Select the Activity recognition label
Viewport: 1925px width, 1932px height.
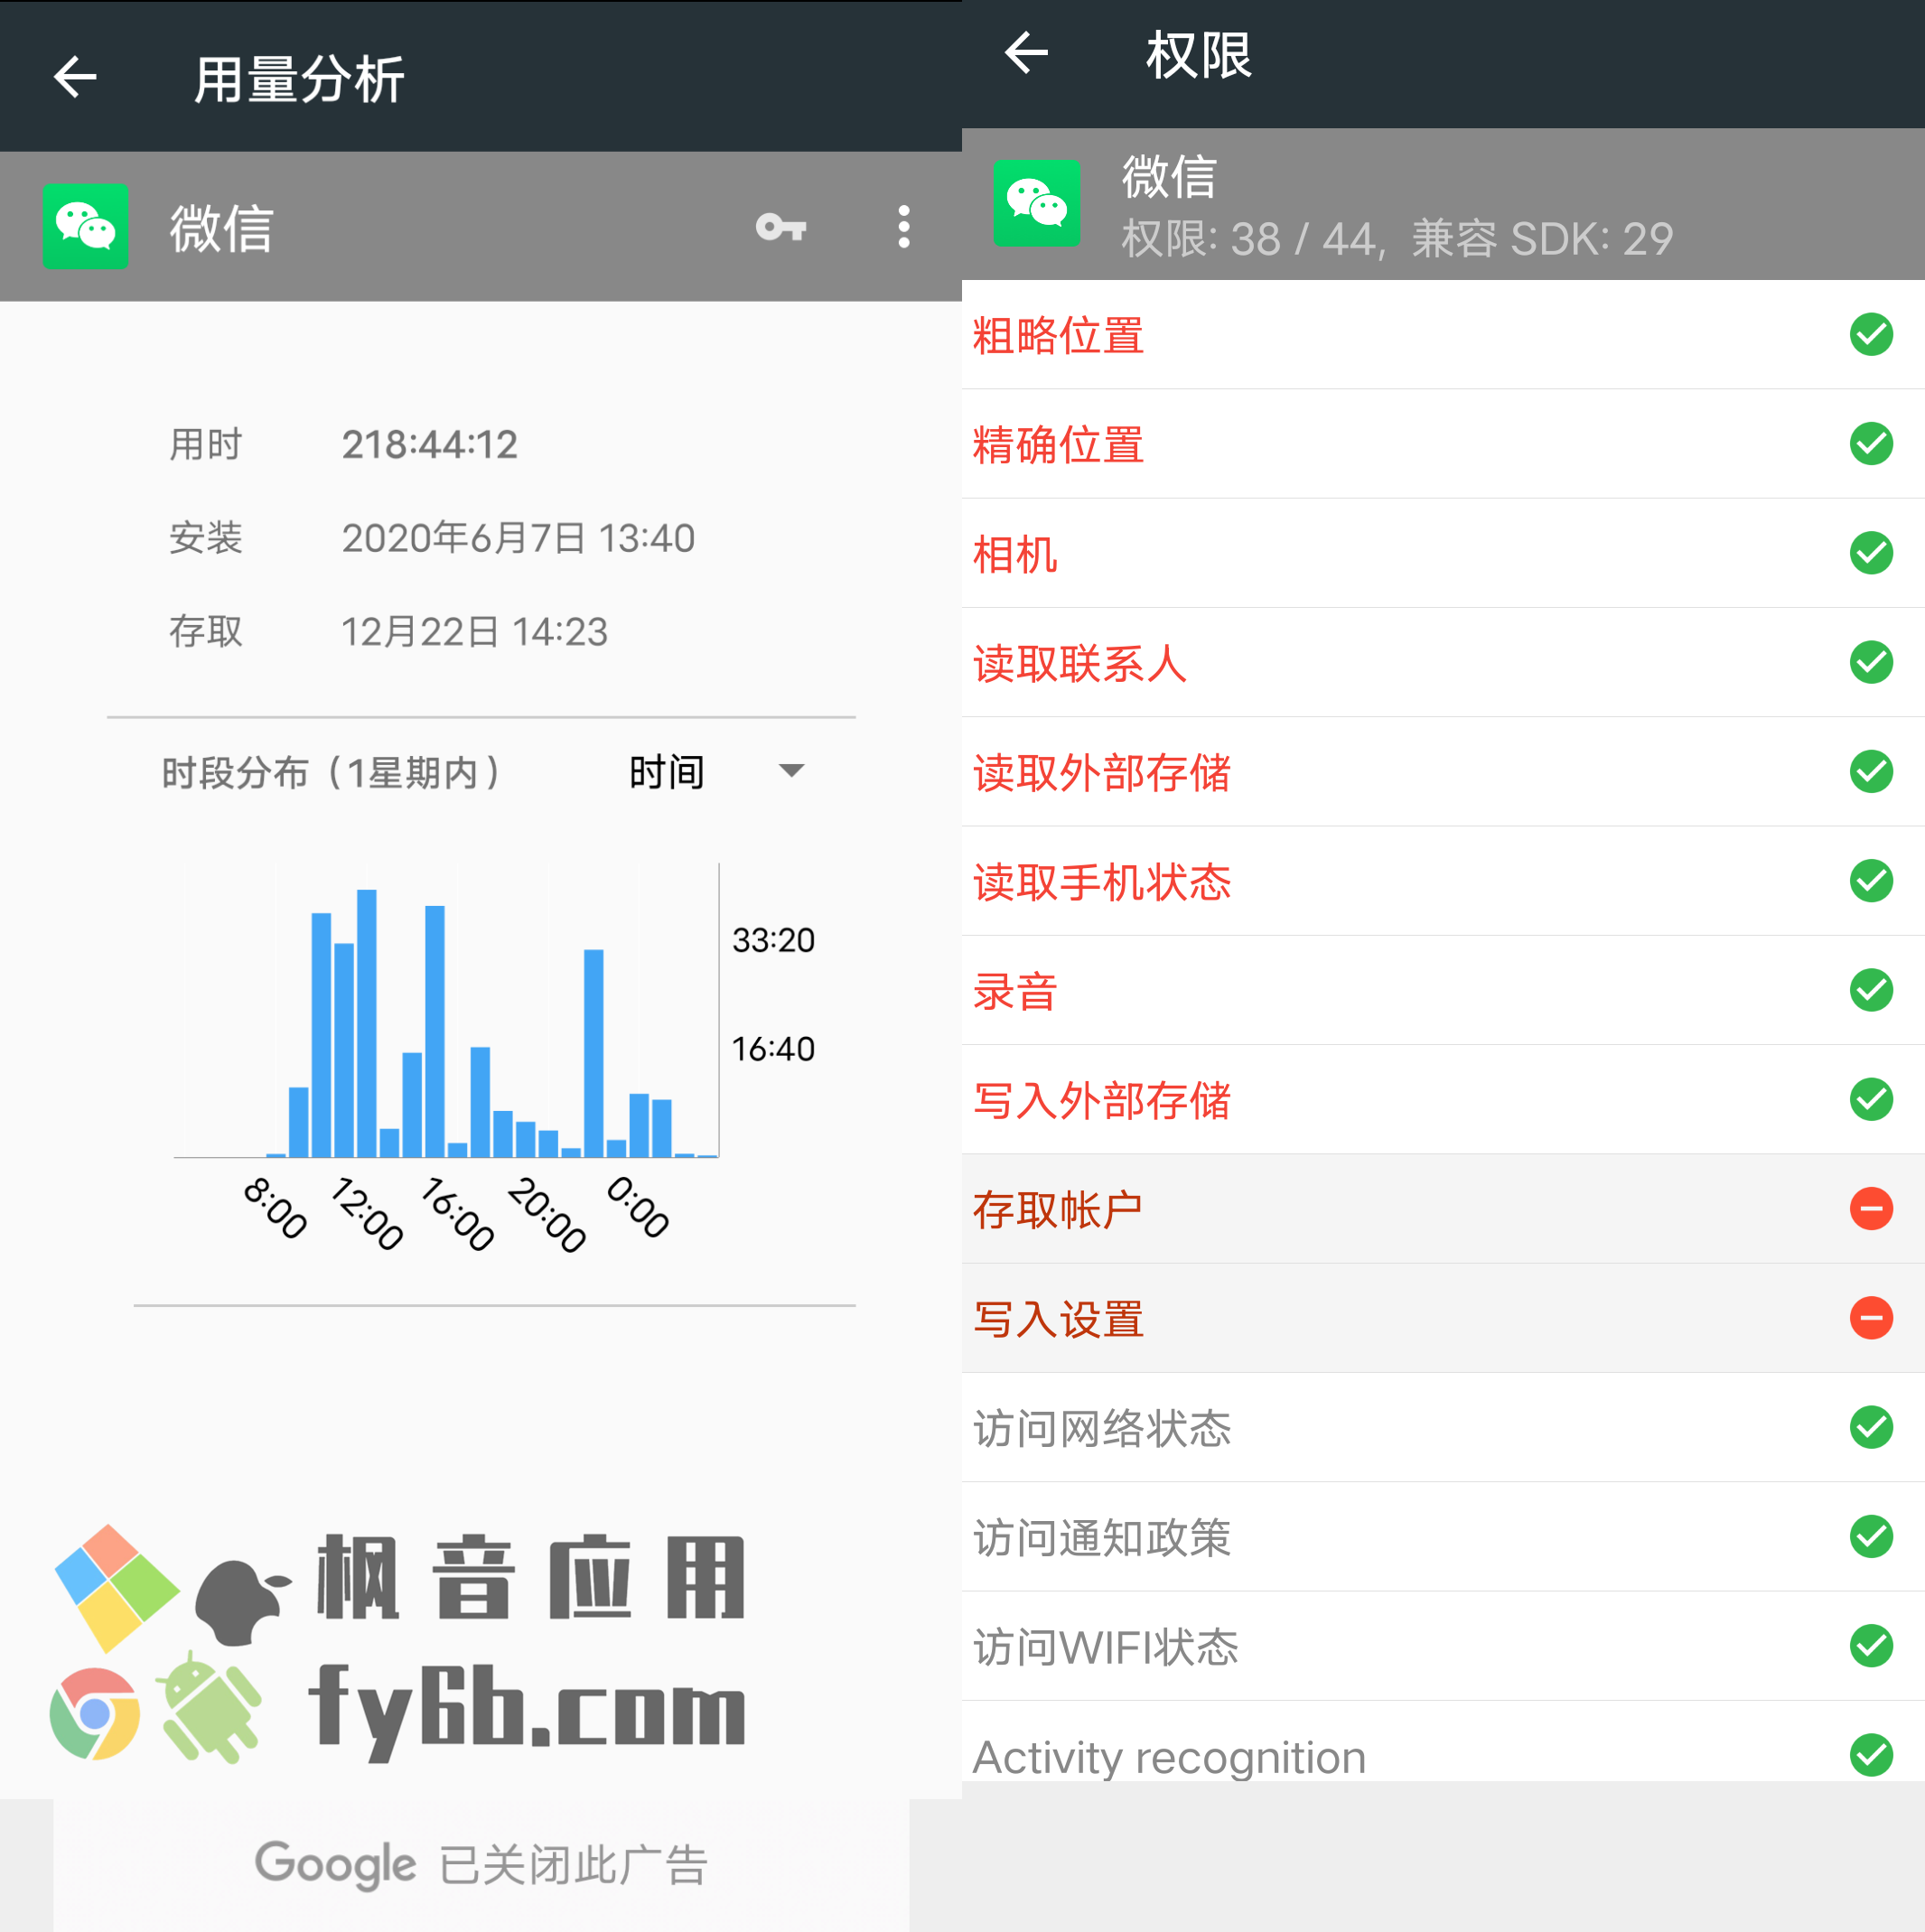click(x=1169, y=1757)
